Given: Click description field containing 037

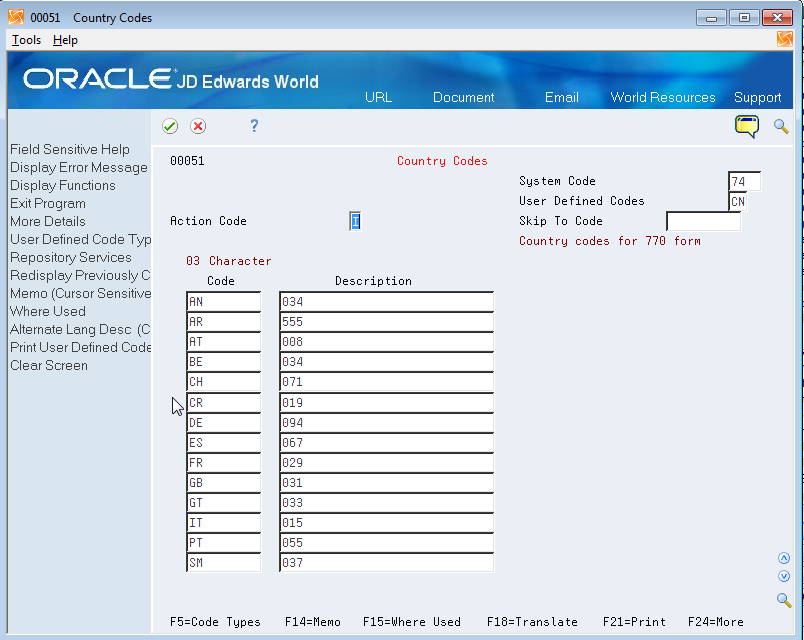Looking at the screenshot, I should tap(387, 563).
